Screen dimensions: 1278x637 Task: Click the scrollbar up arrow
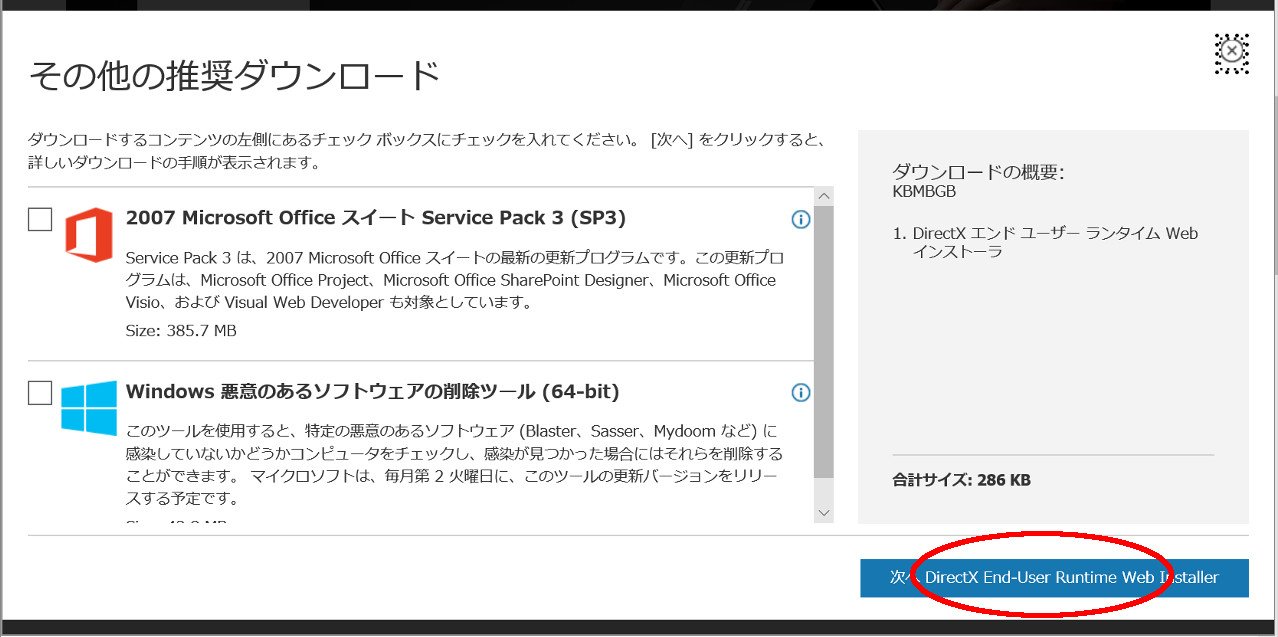pos(824,196)
